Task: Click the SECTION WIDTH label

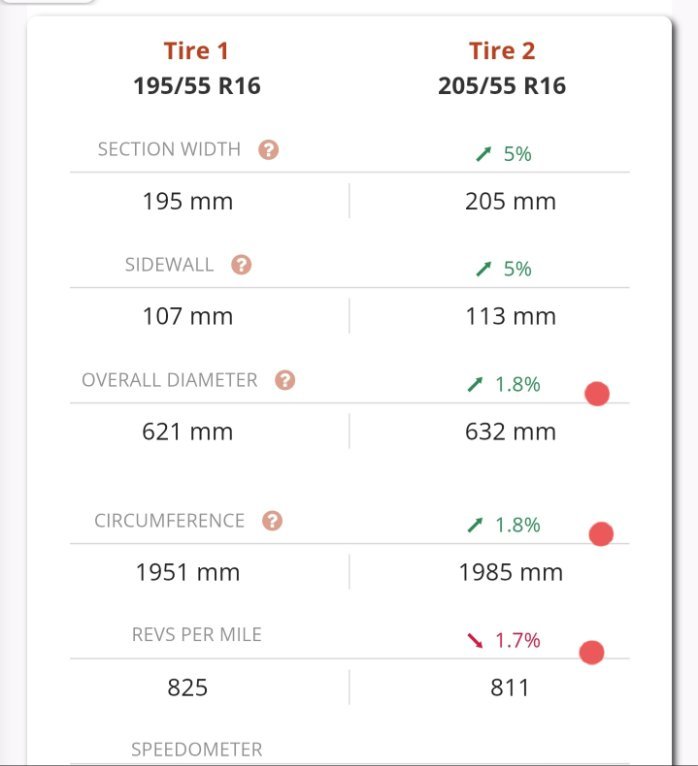Action: point(169,149)
